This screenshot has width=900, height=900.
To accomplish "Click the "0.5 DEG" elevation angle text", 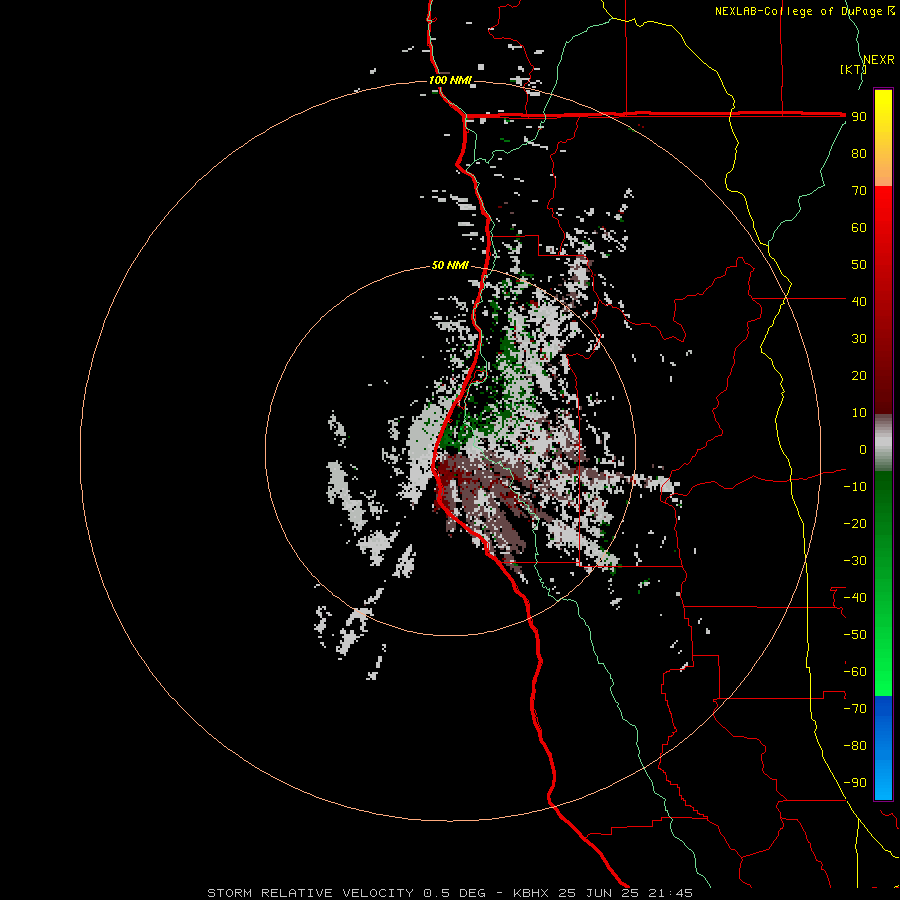I will point(454,893).
